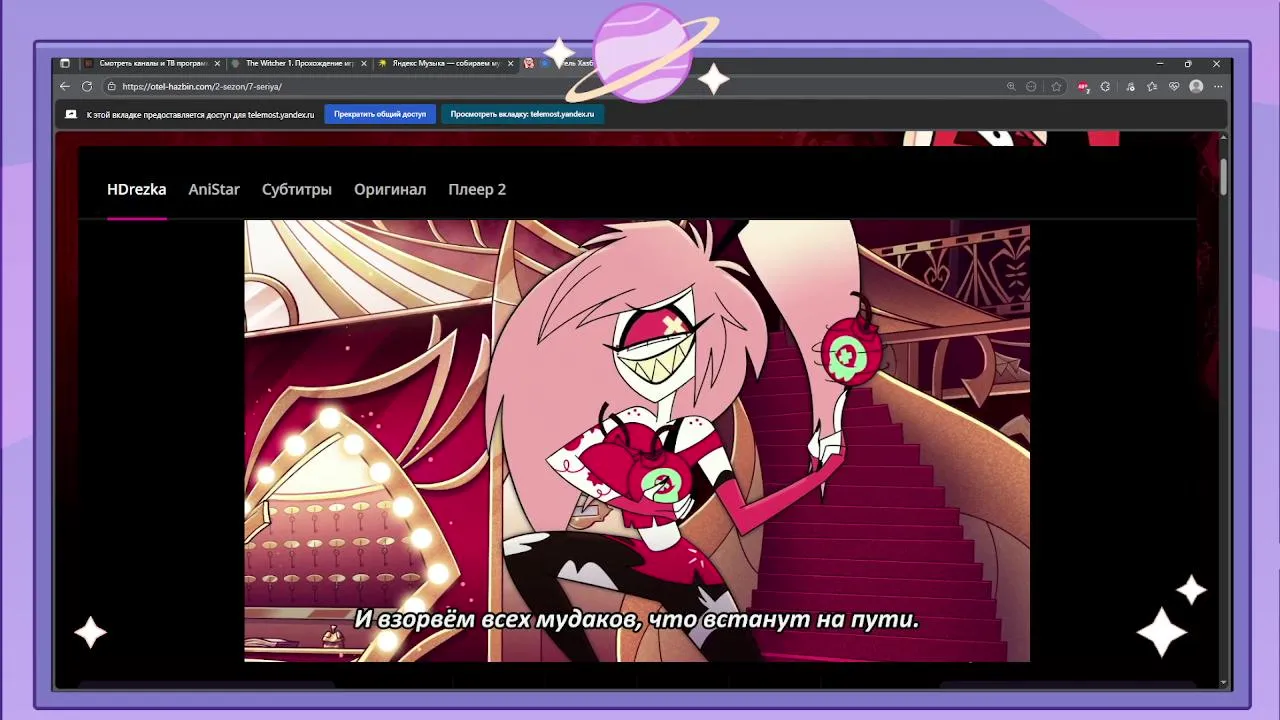Open Browser essentials heart icon
This screenshot has width=1280, height=720.
tap(1174, 87)
